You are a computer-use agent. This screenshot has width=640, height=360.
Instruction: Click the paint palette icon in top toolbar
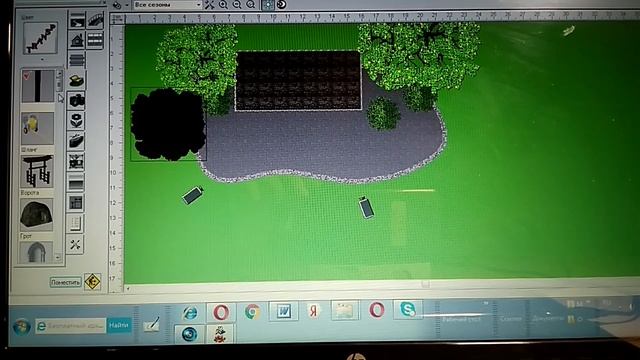click(117, 5)
